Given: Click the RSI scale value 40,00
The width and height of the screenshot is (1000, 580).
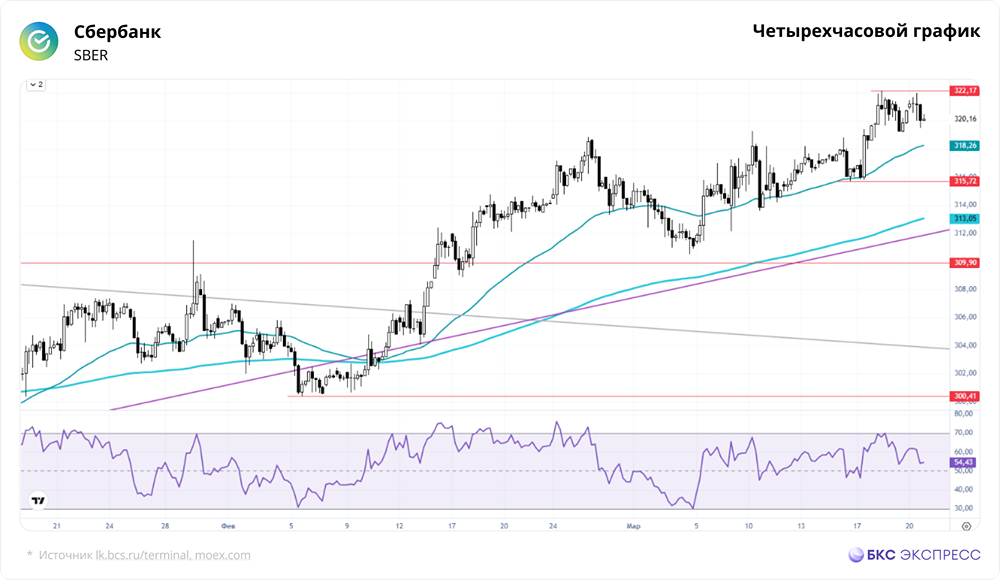Looking at the screenshot, I should (963, 489).
